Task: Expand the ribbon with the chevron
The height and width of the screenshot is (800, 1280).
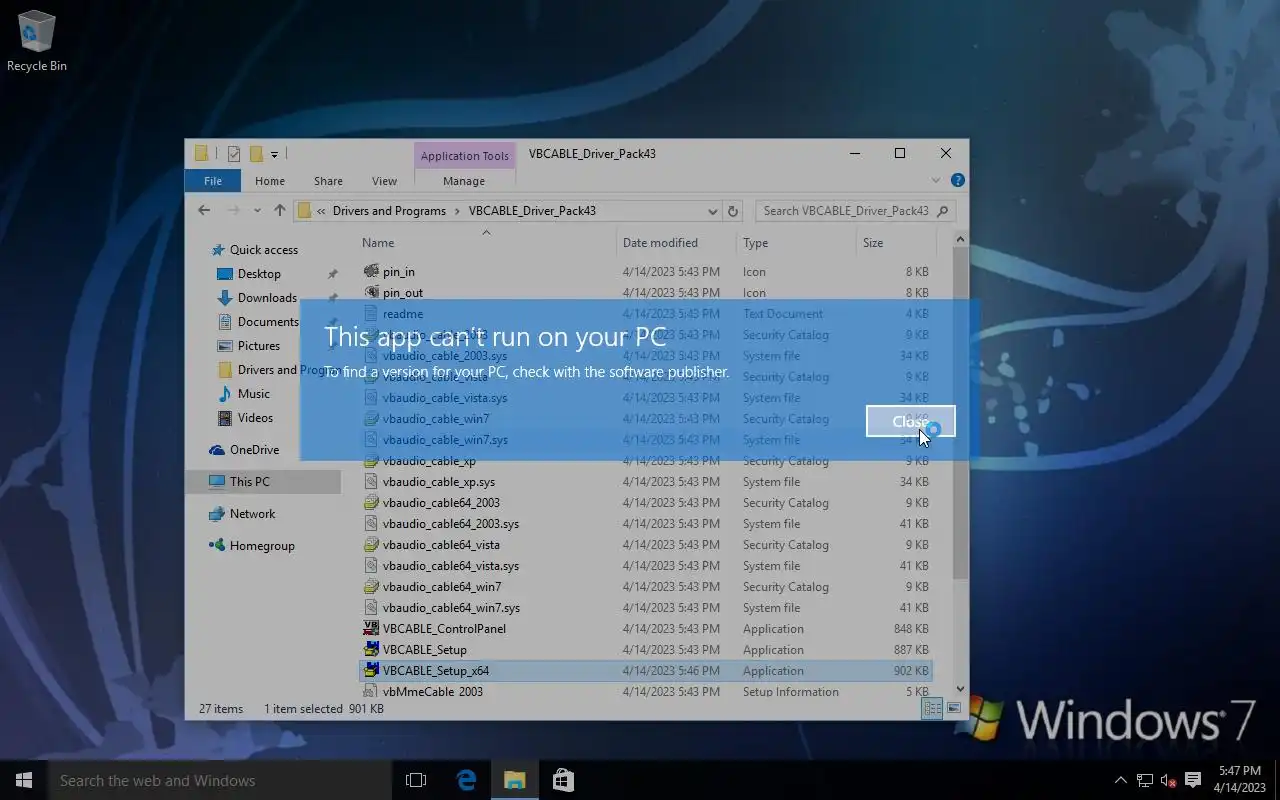Action: pyautogui.click(x=936, y=181)
